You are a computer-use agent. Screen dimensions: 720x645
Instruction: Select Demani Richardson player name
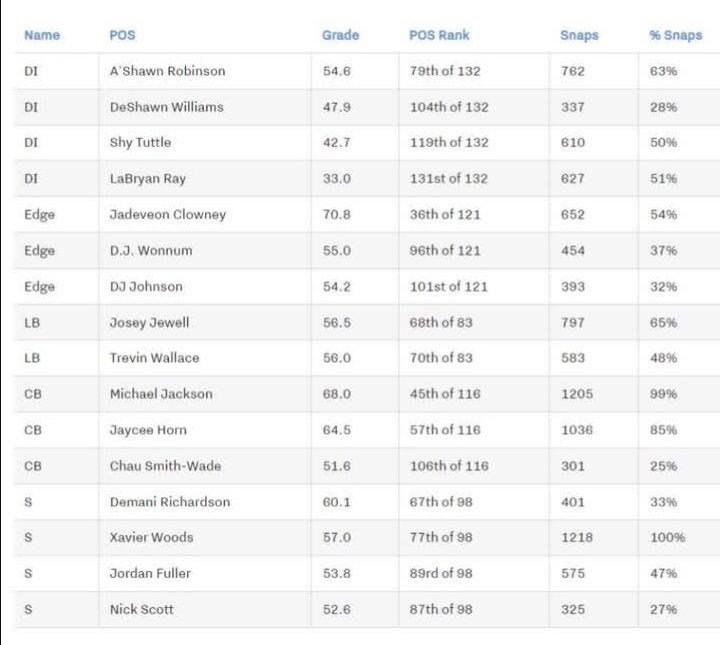169,501
